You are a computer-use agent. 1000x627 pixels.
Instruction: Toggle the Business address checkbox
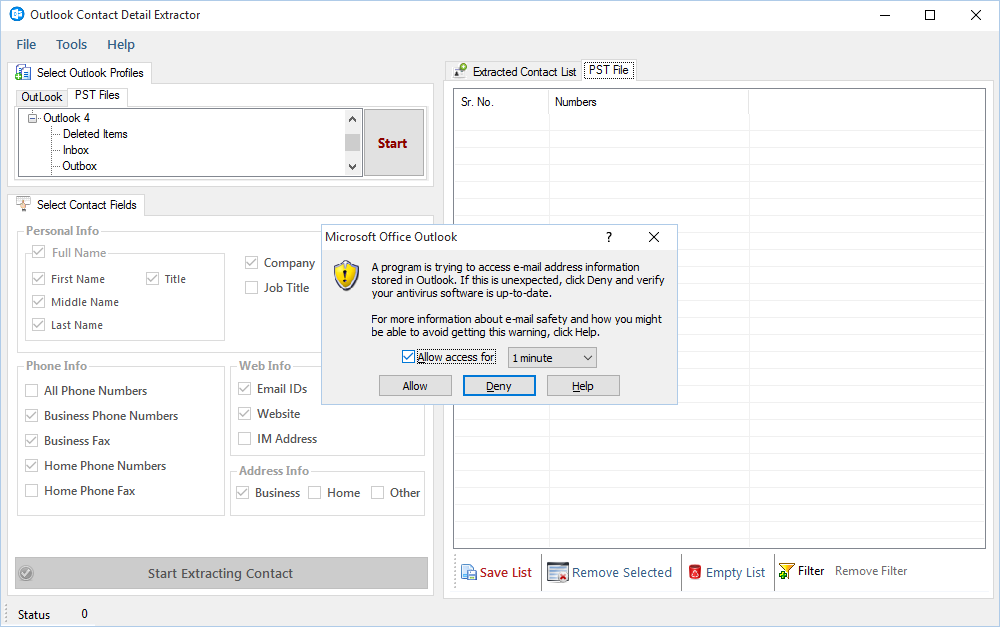click(242, 492)
